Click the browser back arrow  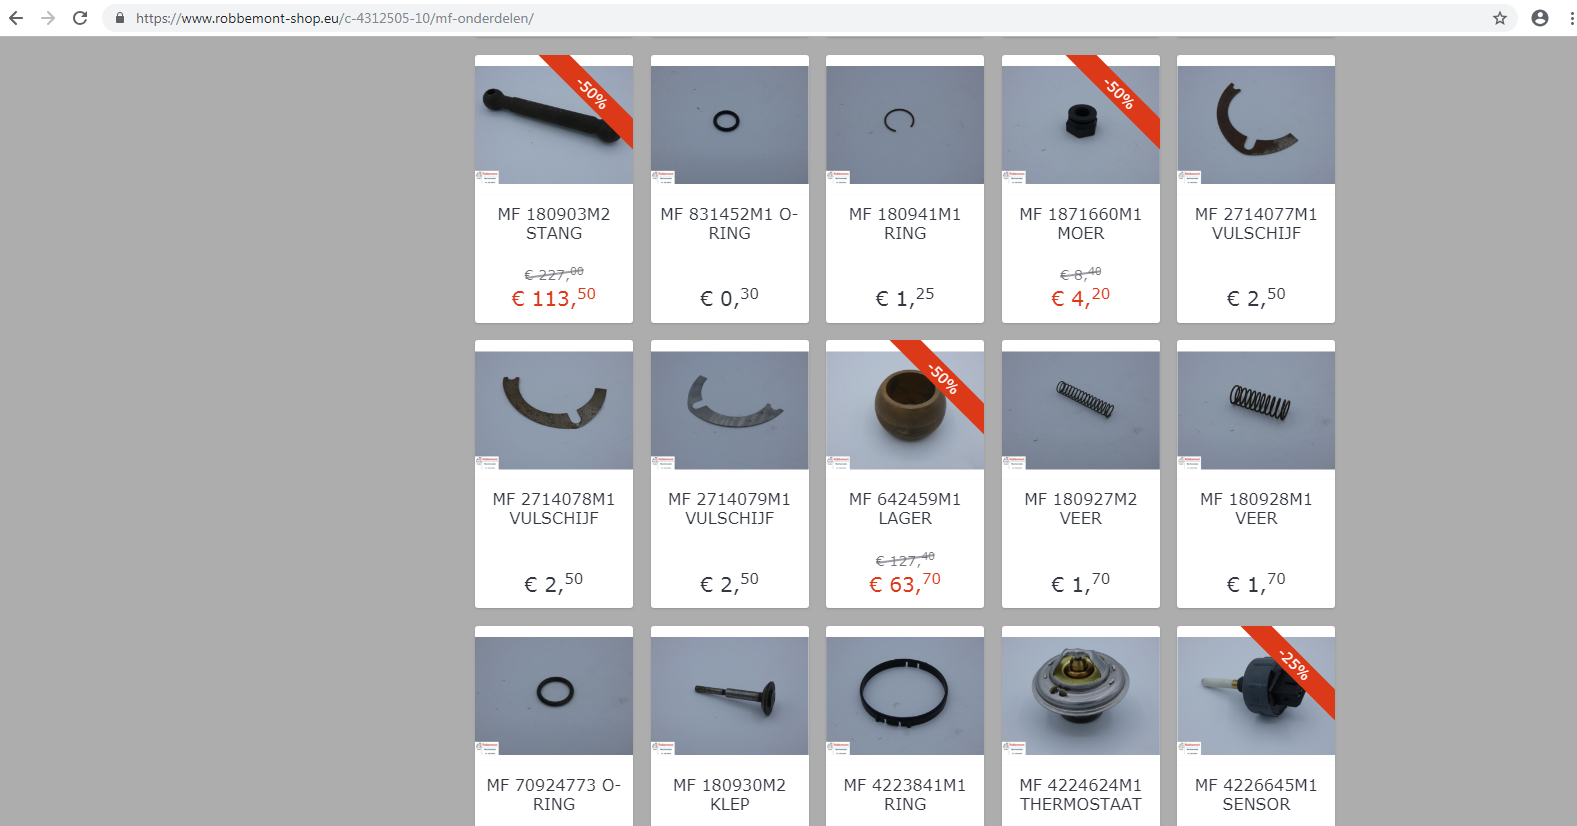pyautogui.click(x=16, y=18)
